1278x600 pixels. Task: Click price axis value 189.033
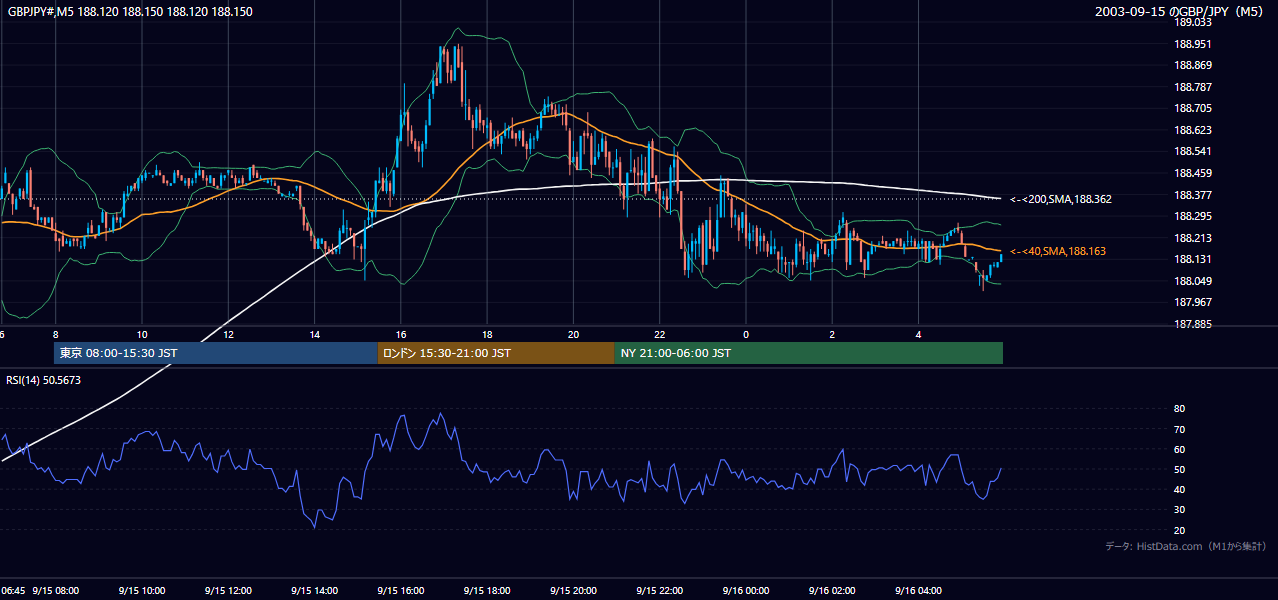point(1192,22)
